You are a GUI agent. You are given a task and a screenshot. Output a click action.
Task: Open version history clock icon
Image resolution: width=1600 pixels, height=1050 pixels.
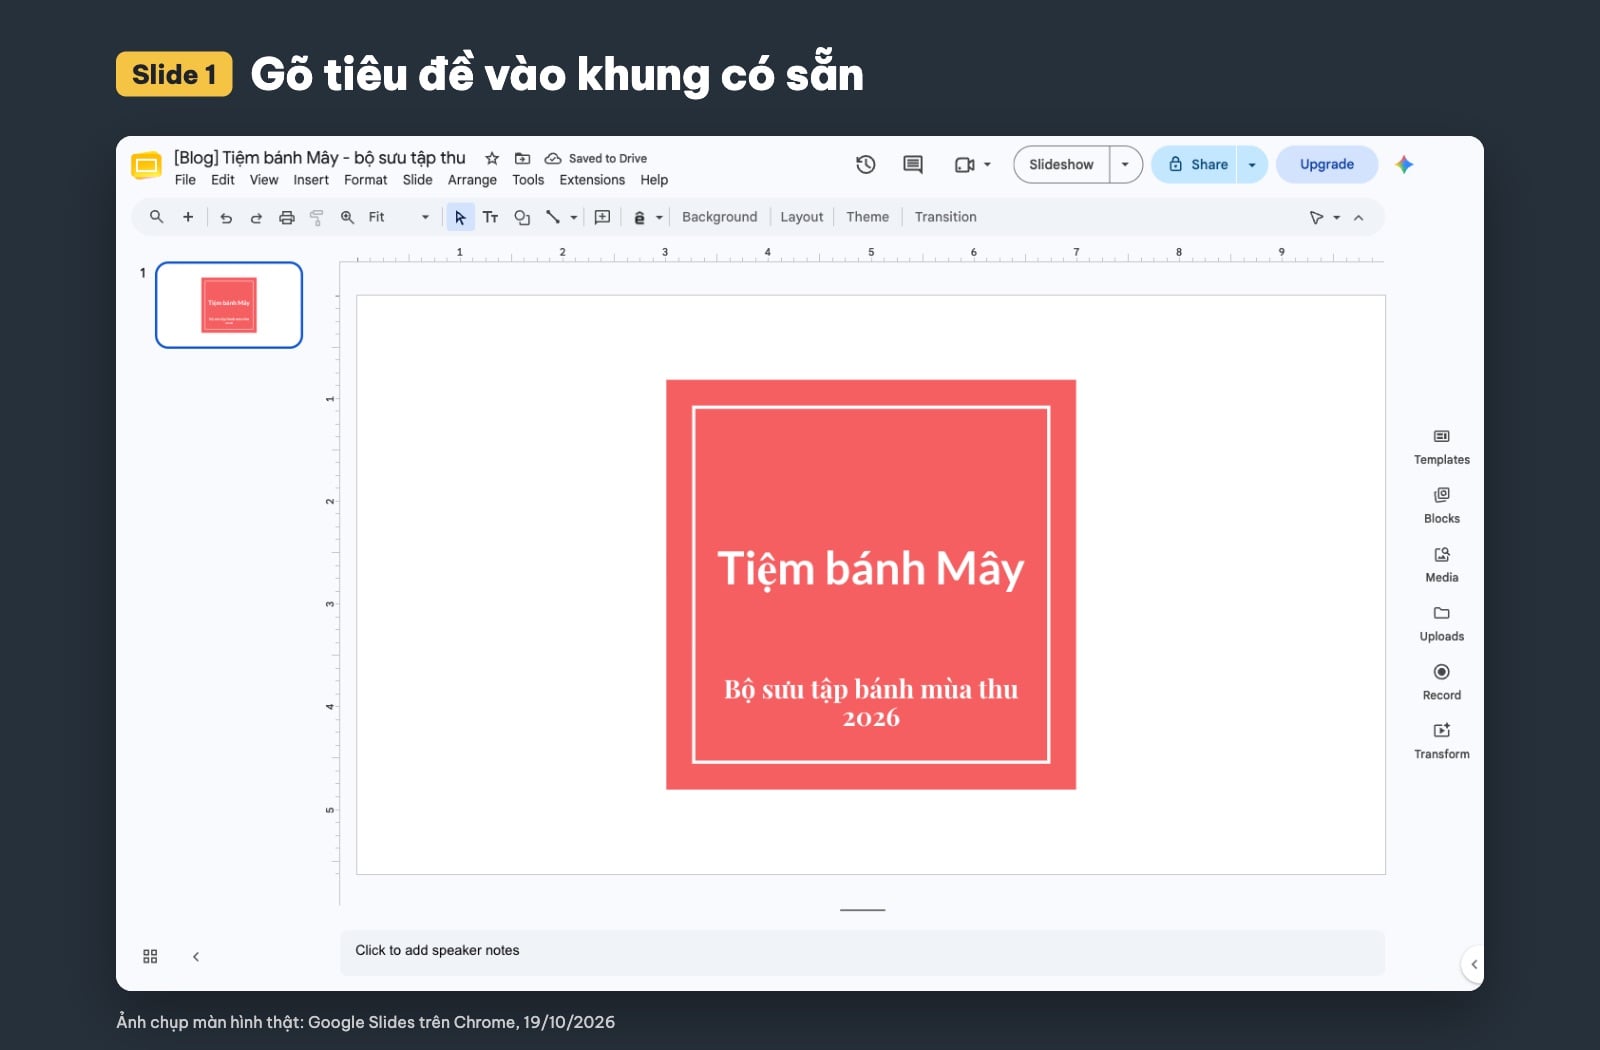point(866,164)
